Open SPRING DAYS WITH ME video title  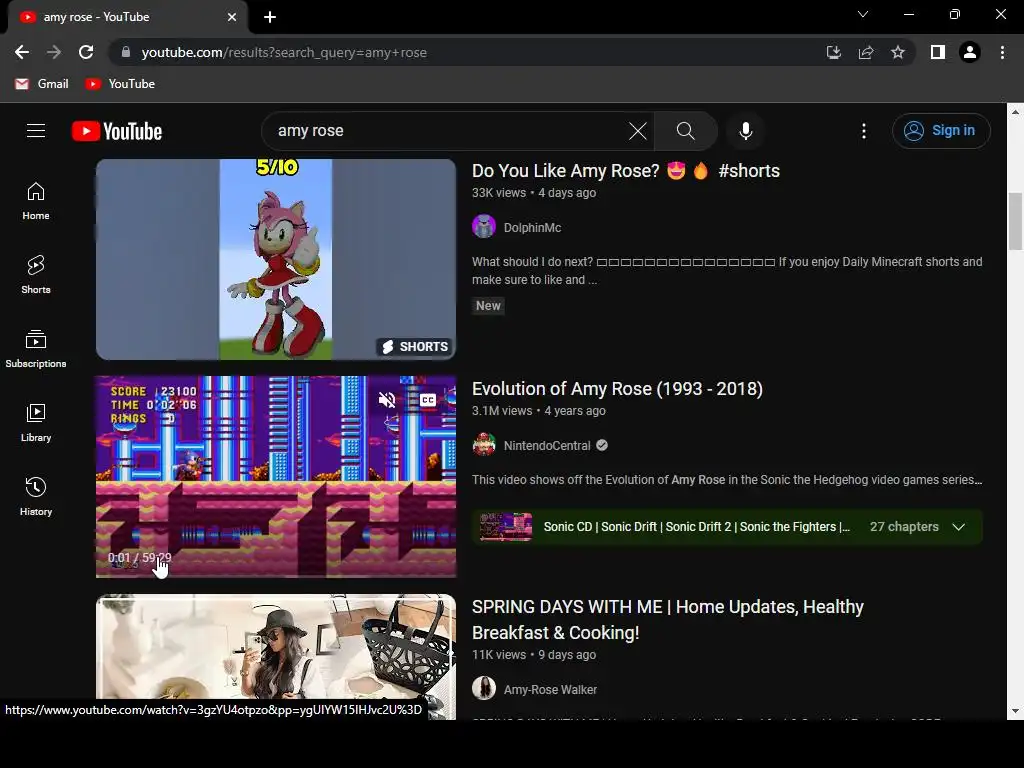[667, 619]
